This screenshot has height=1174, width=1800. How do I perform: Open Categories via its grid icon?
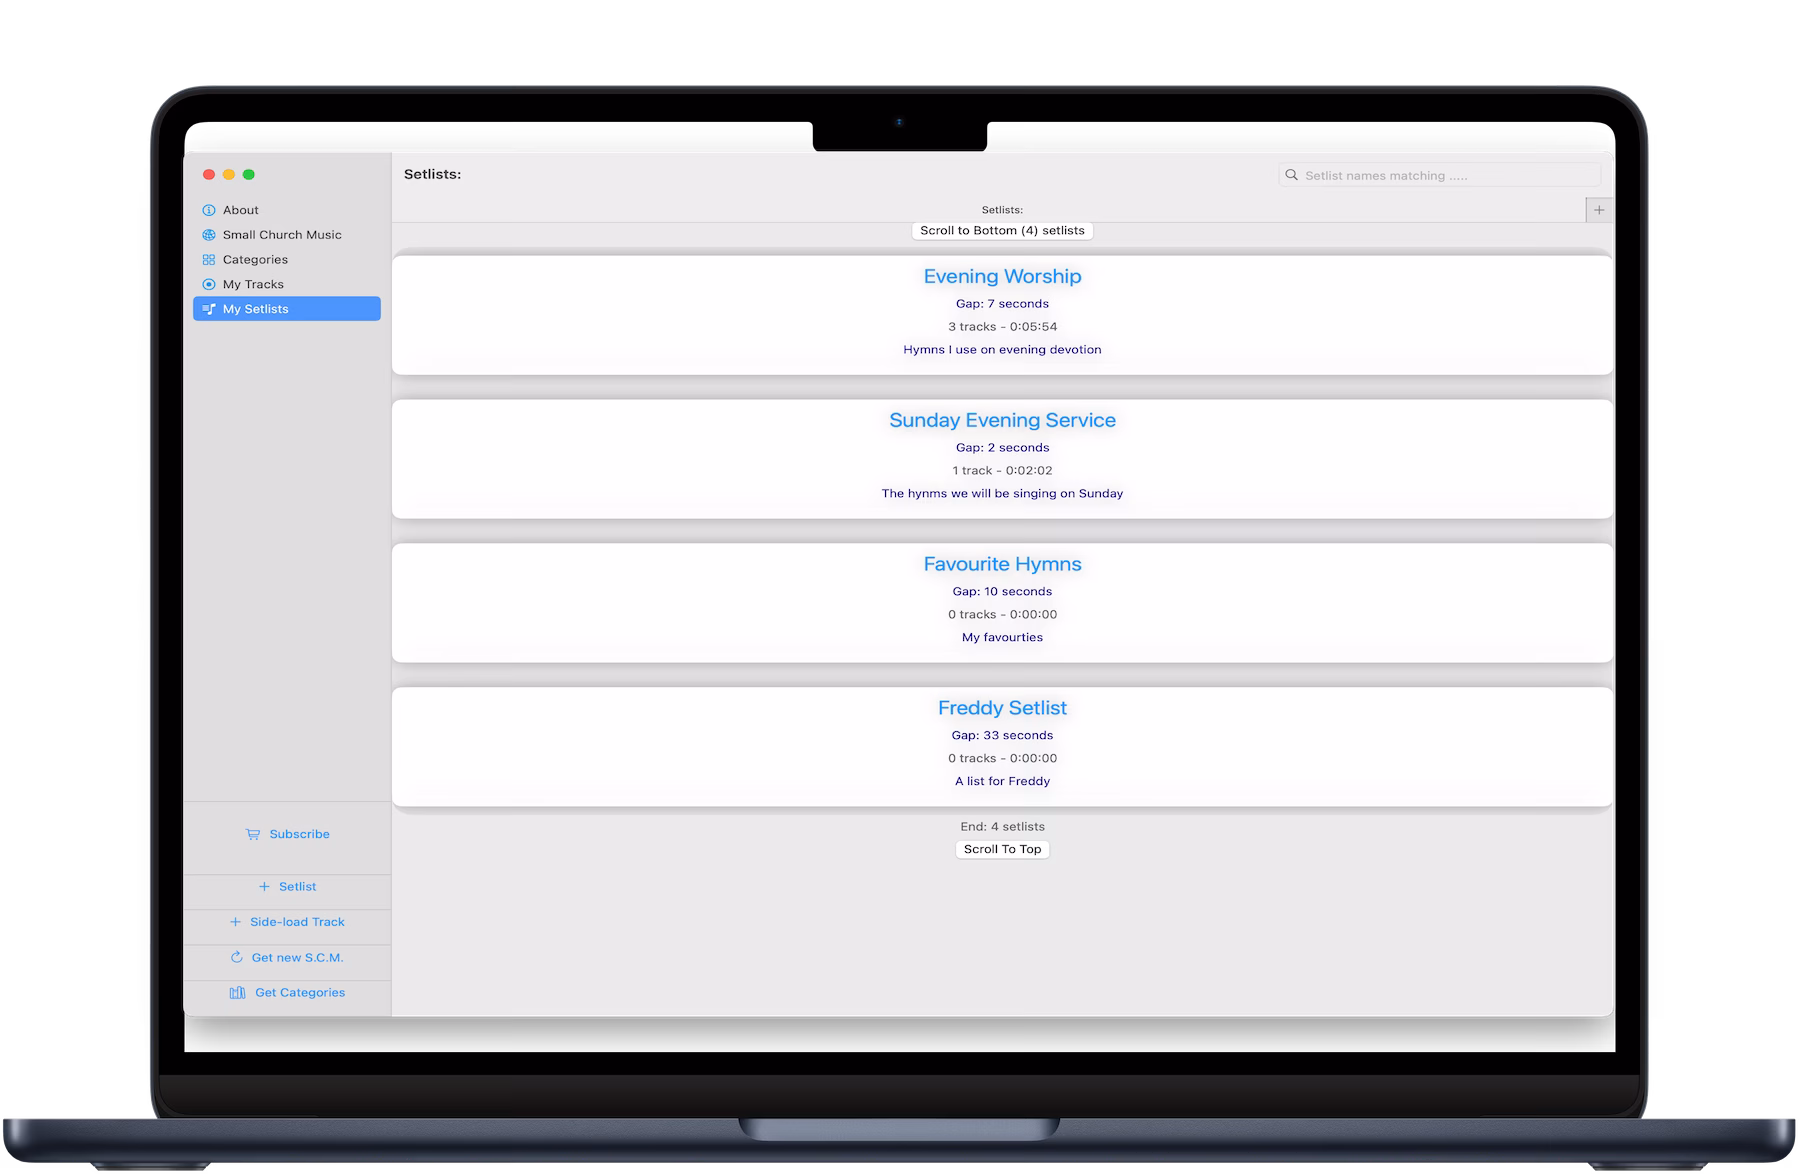tap(209, 259)
